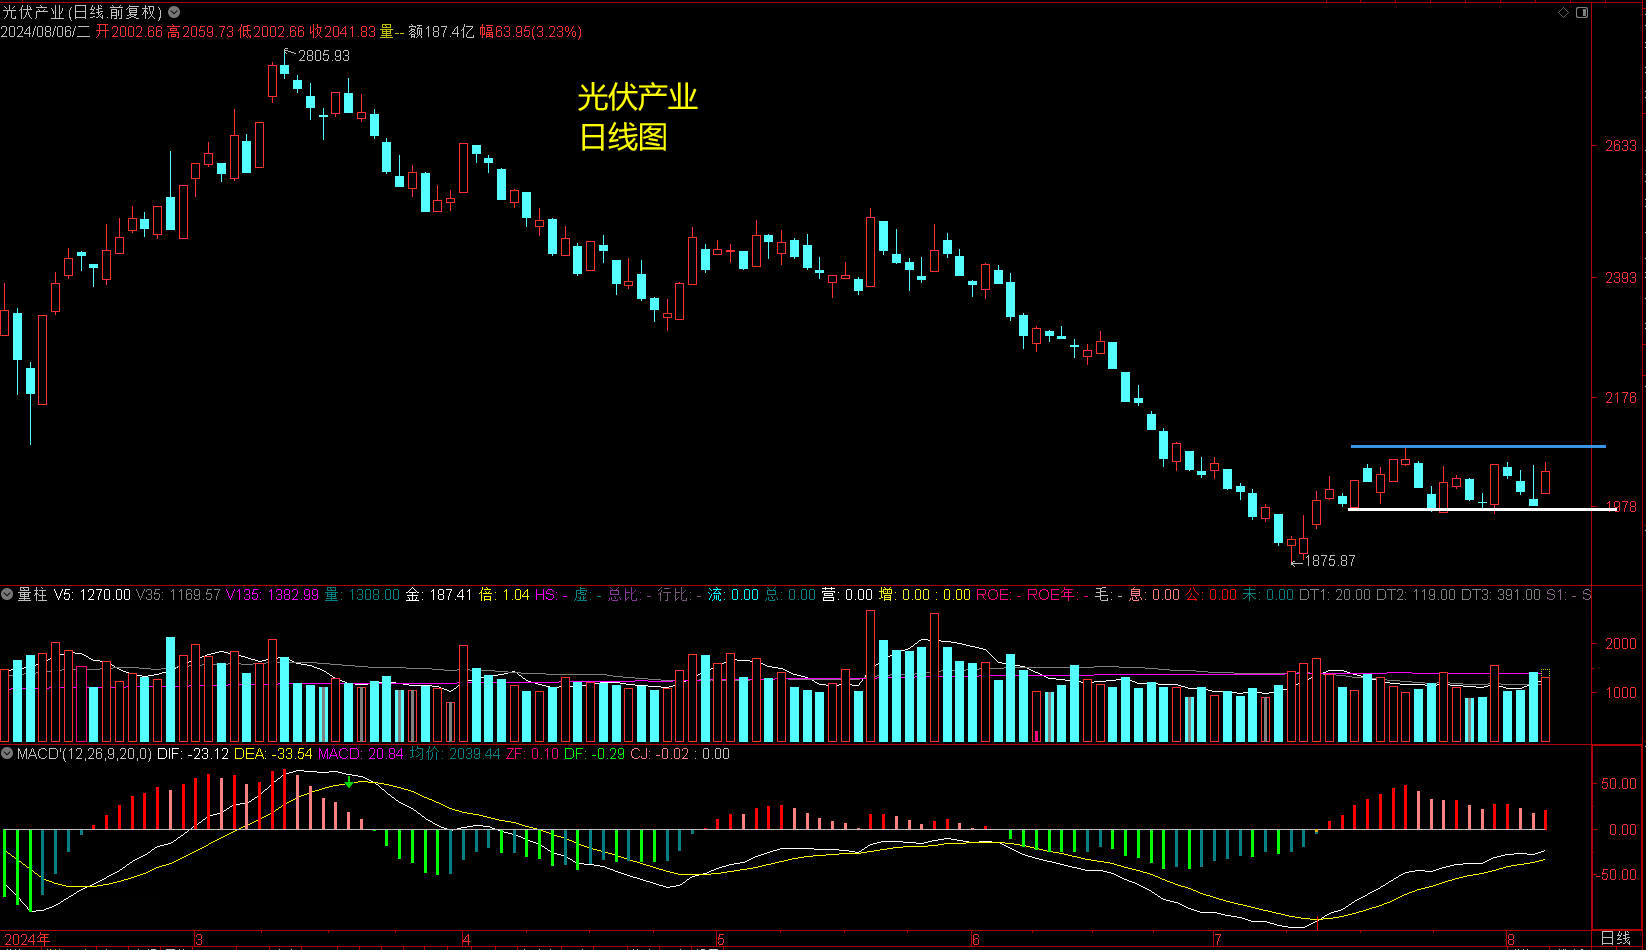Click month 4 marker on the time axis
1646x950 pixels.
coord(467,939)
